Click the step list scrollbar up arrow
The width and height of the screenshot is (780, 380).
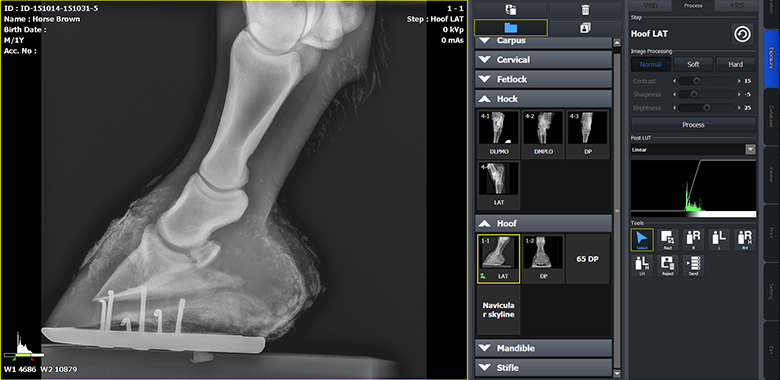617,43
